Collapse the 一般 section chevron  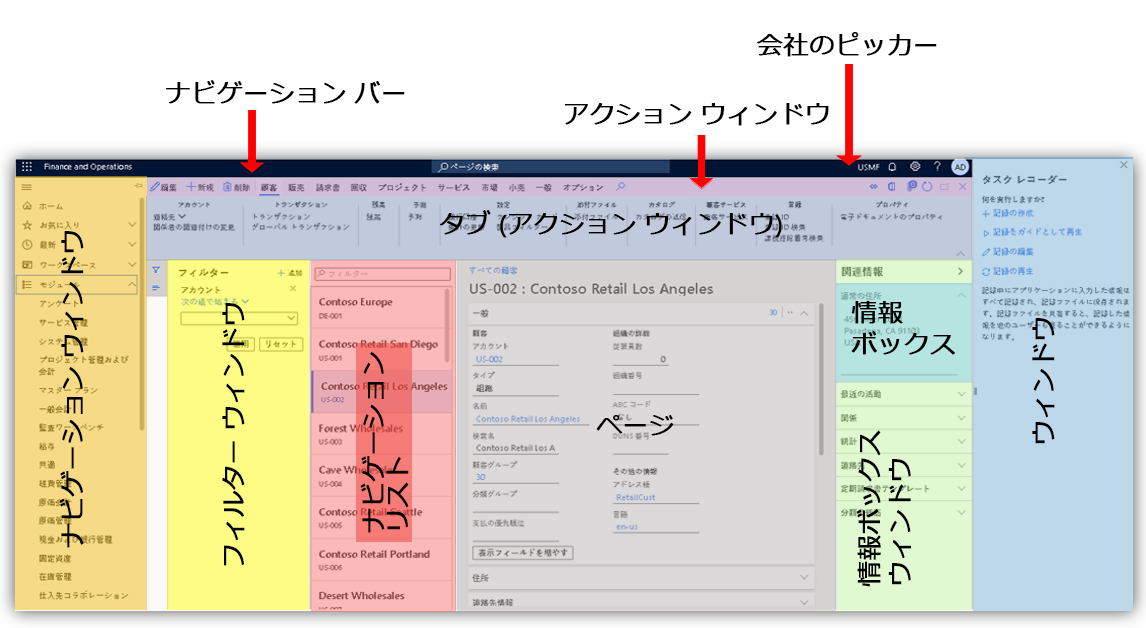click(804, 313)
